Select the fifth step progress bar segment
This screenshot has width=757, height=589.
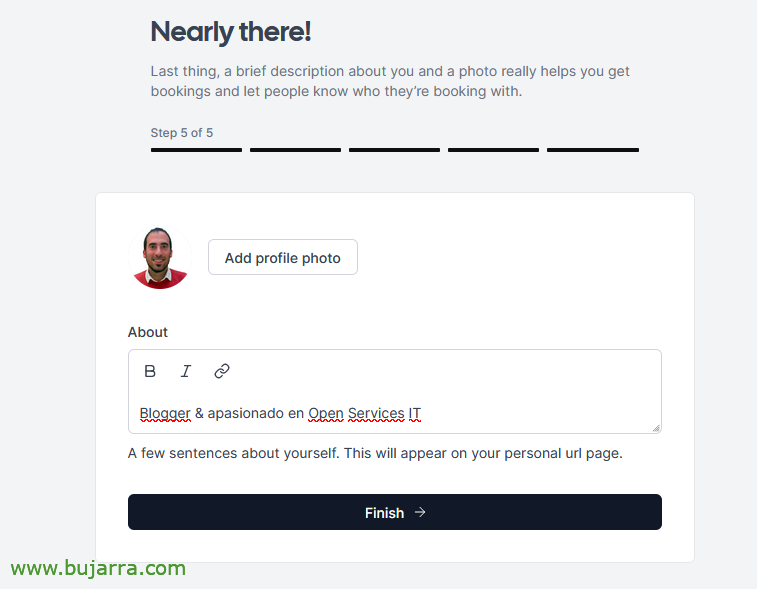pyautogui.click(x=593, y=150)
